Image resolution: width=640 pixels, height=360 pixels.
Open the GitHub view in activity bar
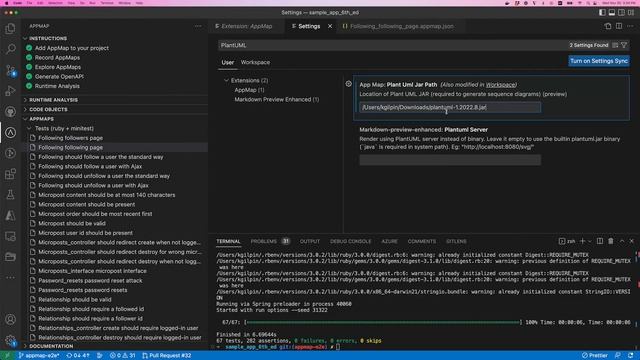pos(10,112)
